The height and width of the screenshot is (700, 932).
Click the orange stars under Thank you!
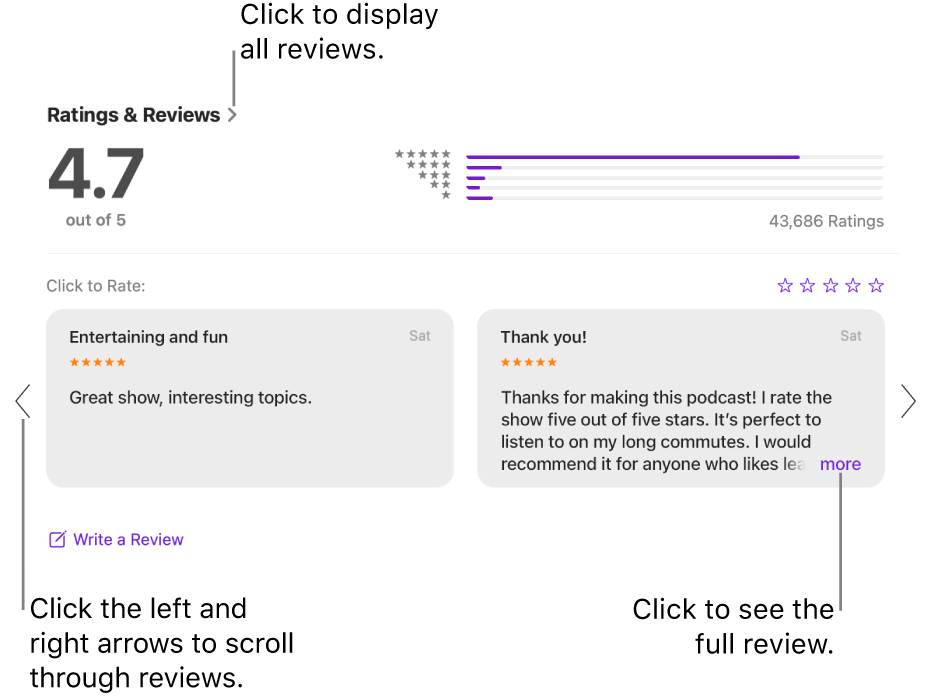coord(529,362)
